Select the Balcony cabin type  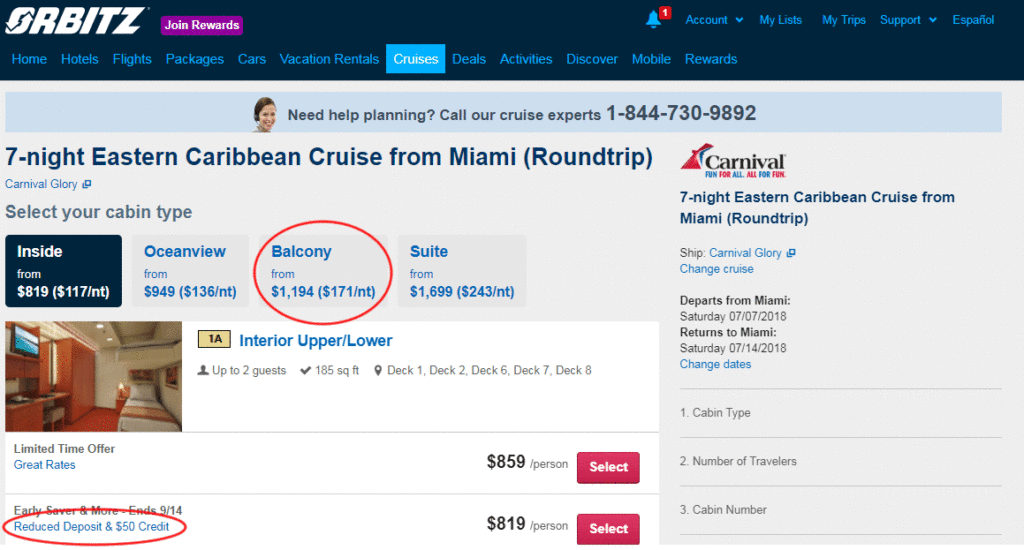pos(323,271)
